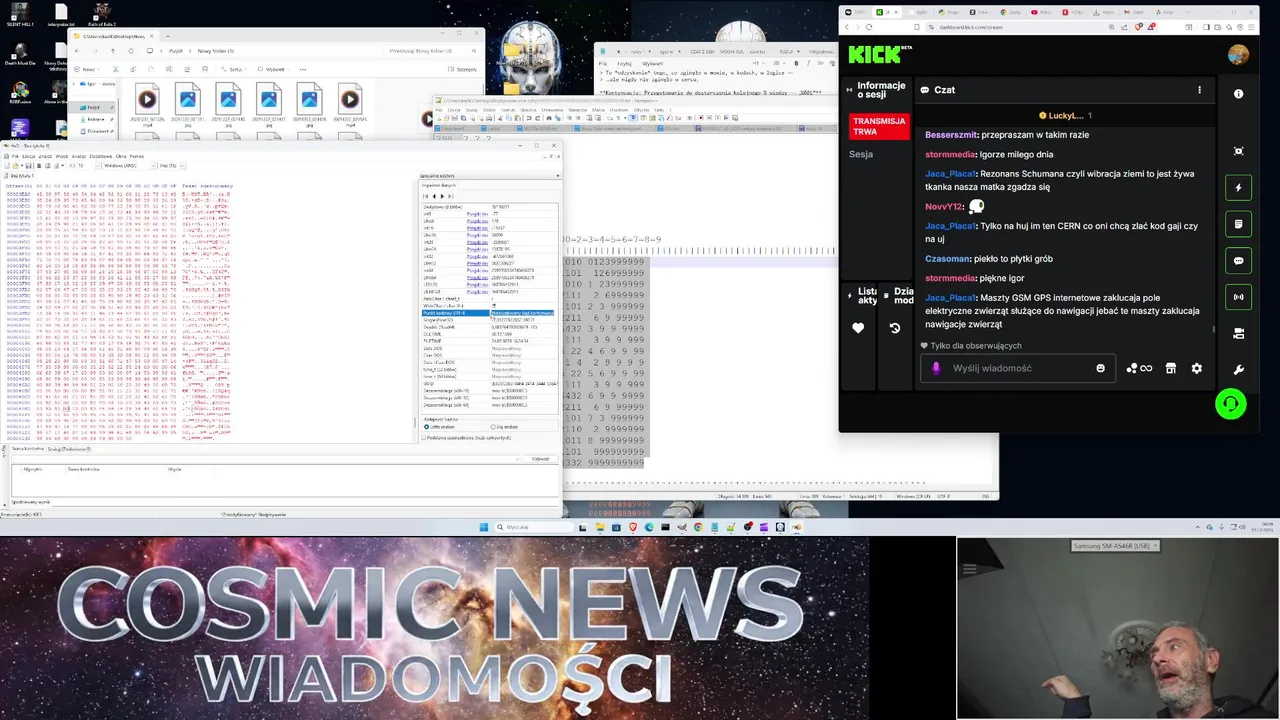Open the Plik menu in HxD
Image resolution: width=1280 pixels, height=720 pixels.
[x=15, y=156]
